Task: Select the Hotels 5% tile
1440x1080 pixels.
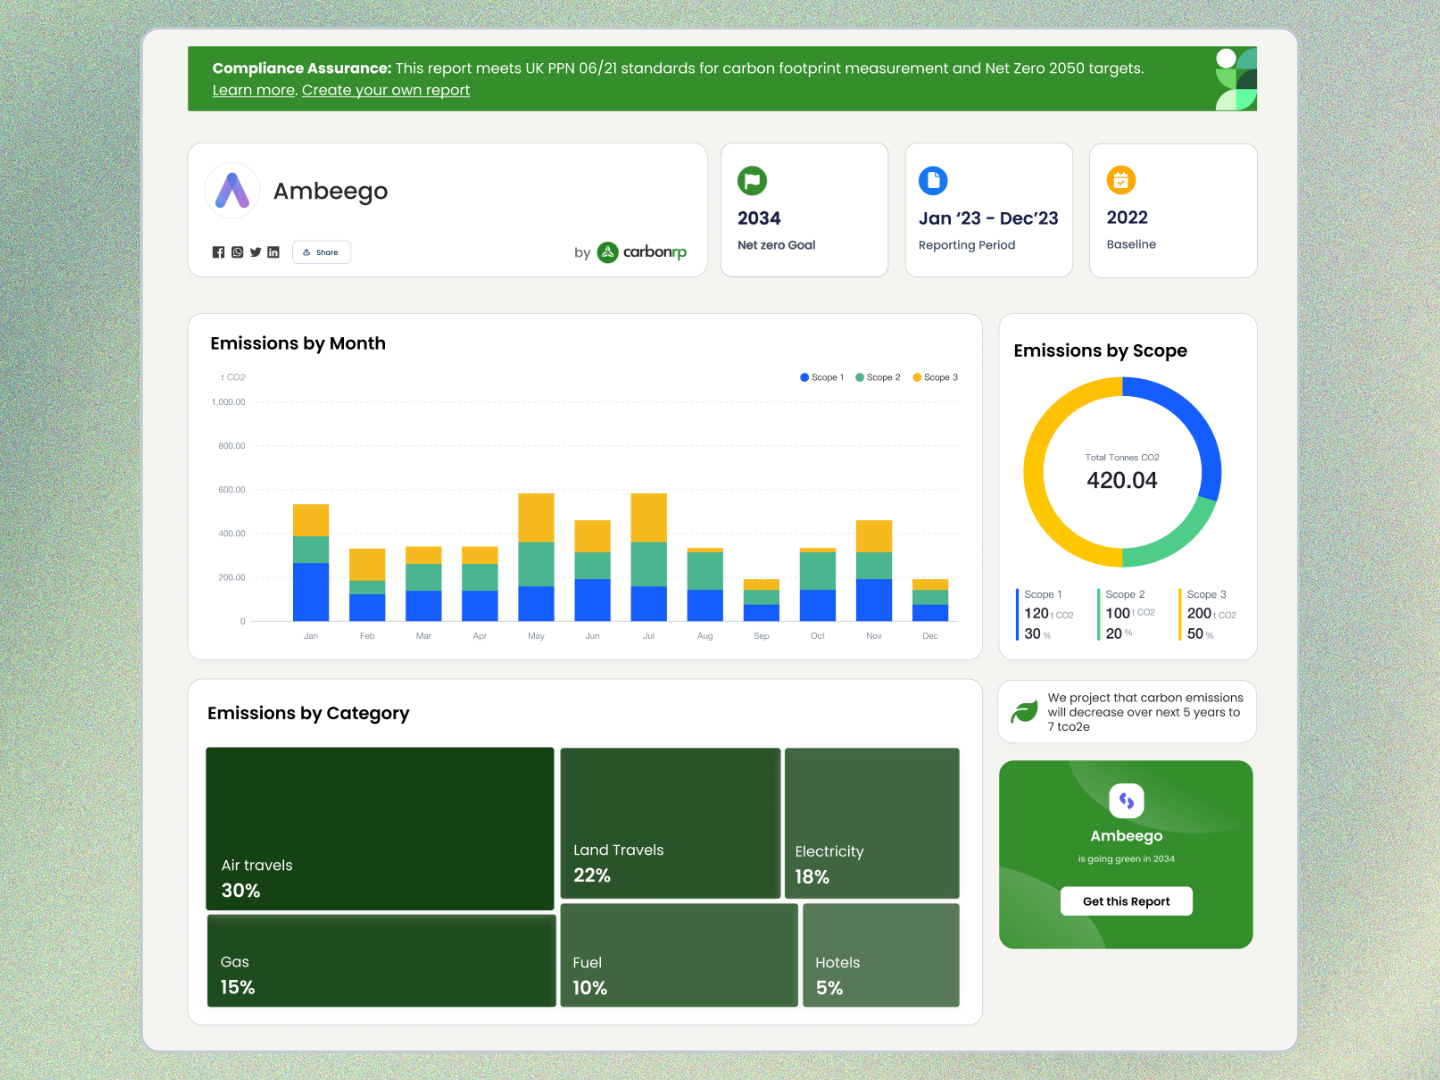Action: (x=881, y=955)
